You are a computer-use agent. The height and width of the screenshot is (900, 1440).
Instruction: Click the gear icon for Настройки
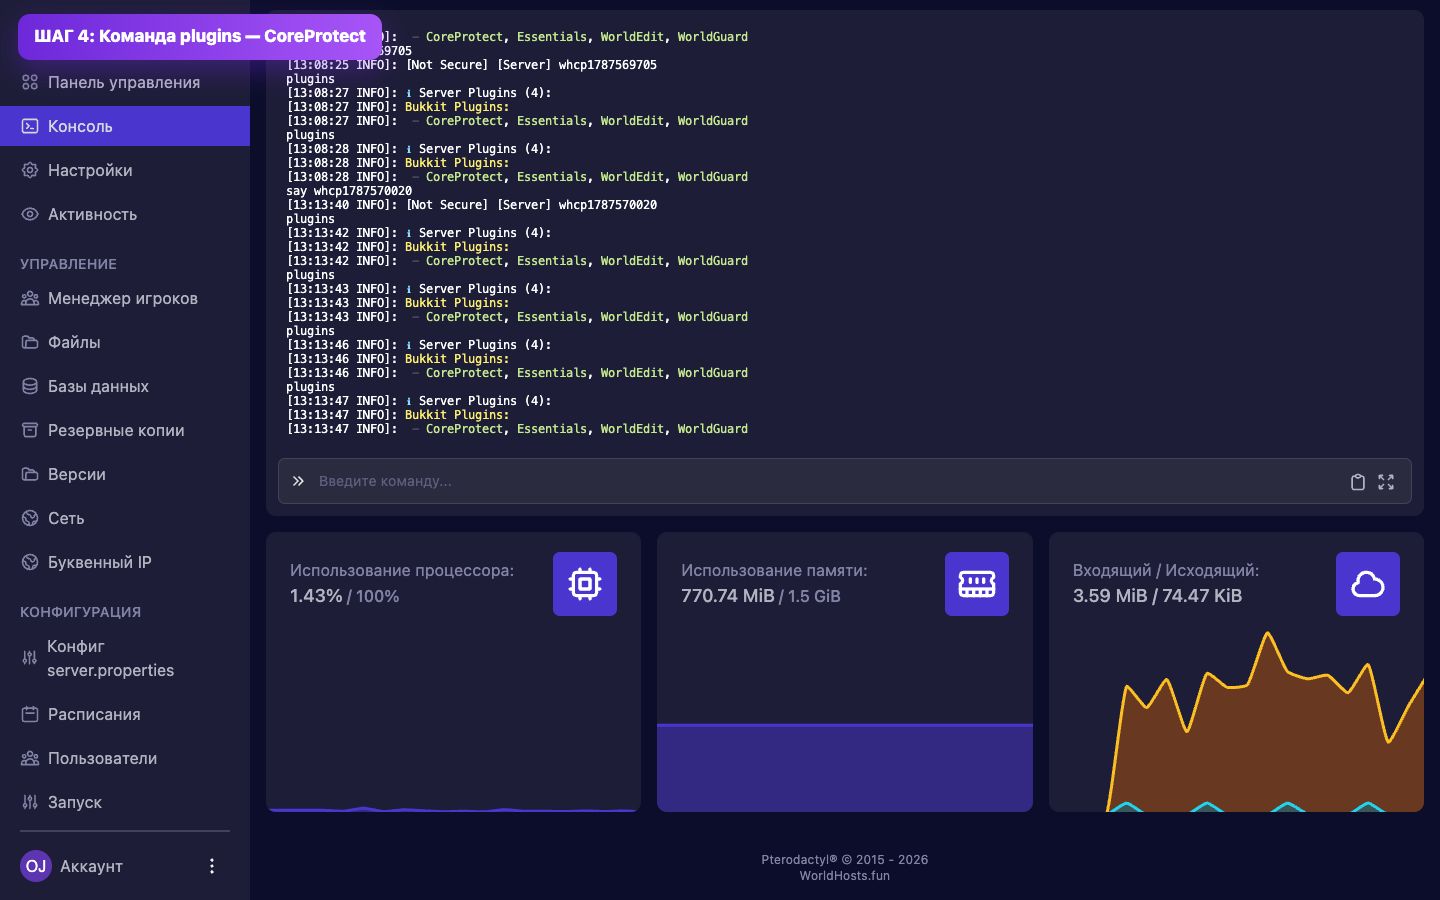[x=30, y=170]
